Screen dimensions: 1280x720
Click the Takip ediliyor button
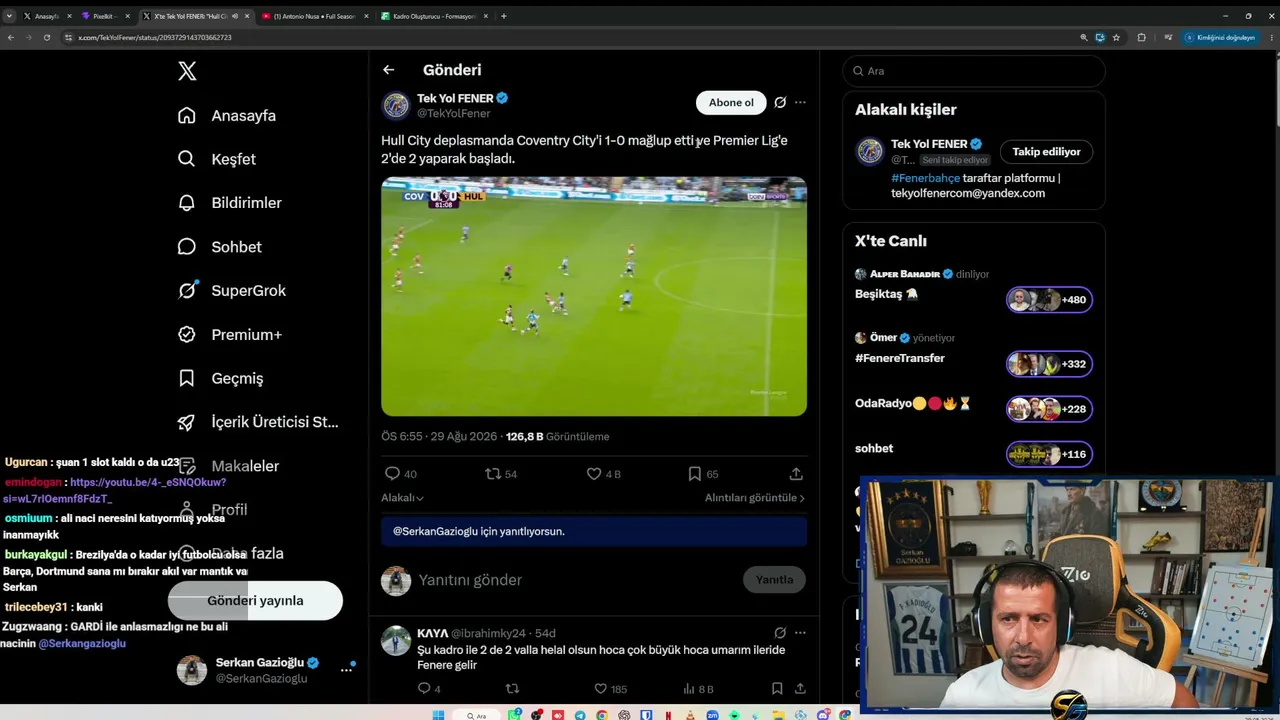1046,152
